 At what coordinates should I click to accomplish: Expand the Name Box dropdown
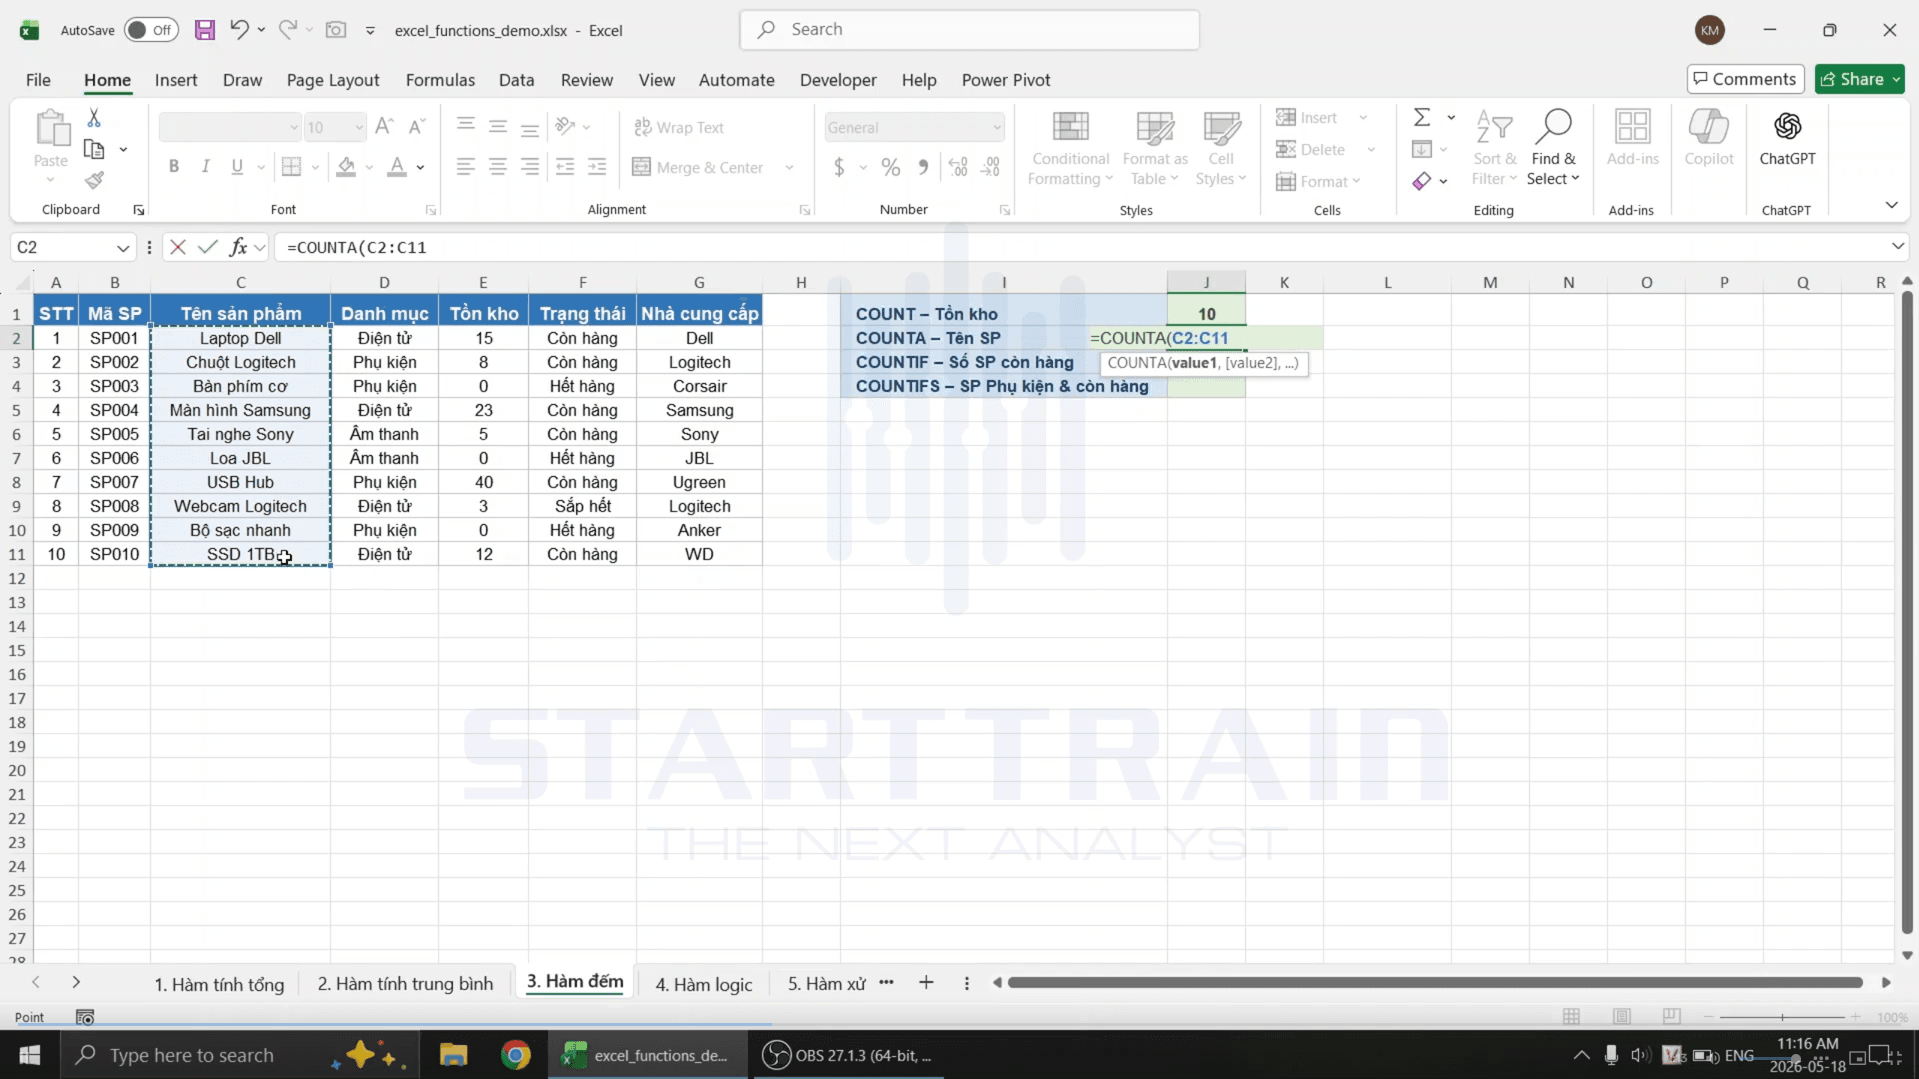click(x=122, y=248)
